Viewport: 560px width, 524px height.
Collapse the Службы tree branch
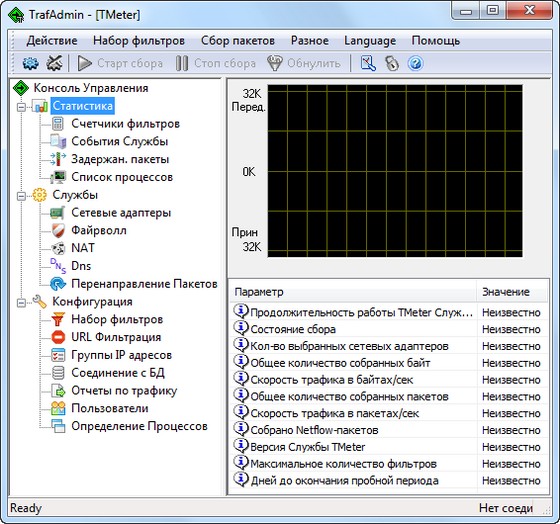(21, 196)
